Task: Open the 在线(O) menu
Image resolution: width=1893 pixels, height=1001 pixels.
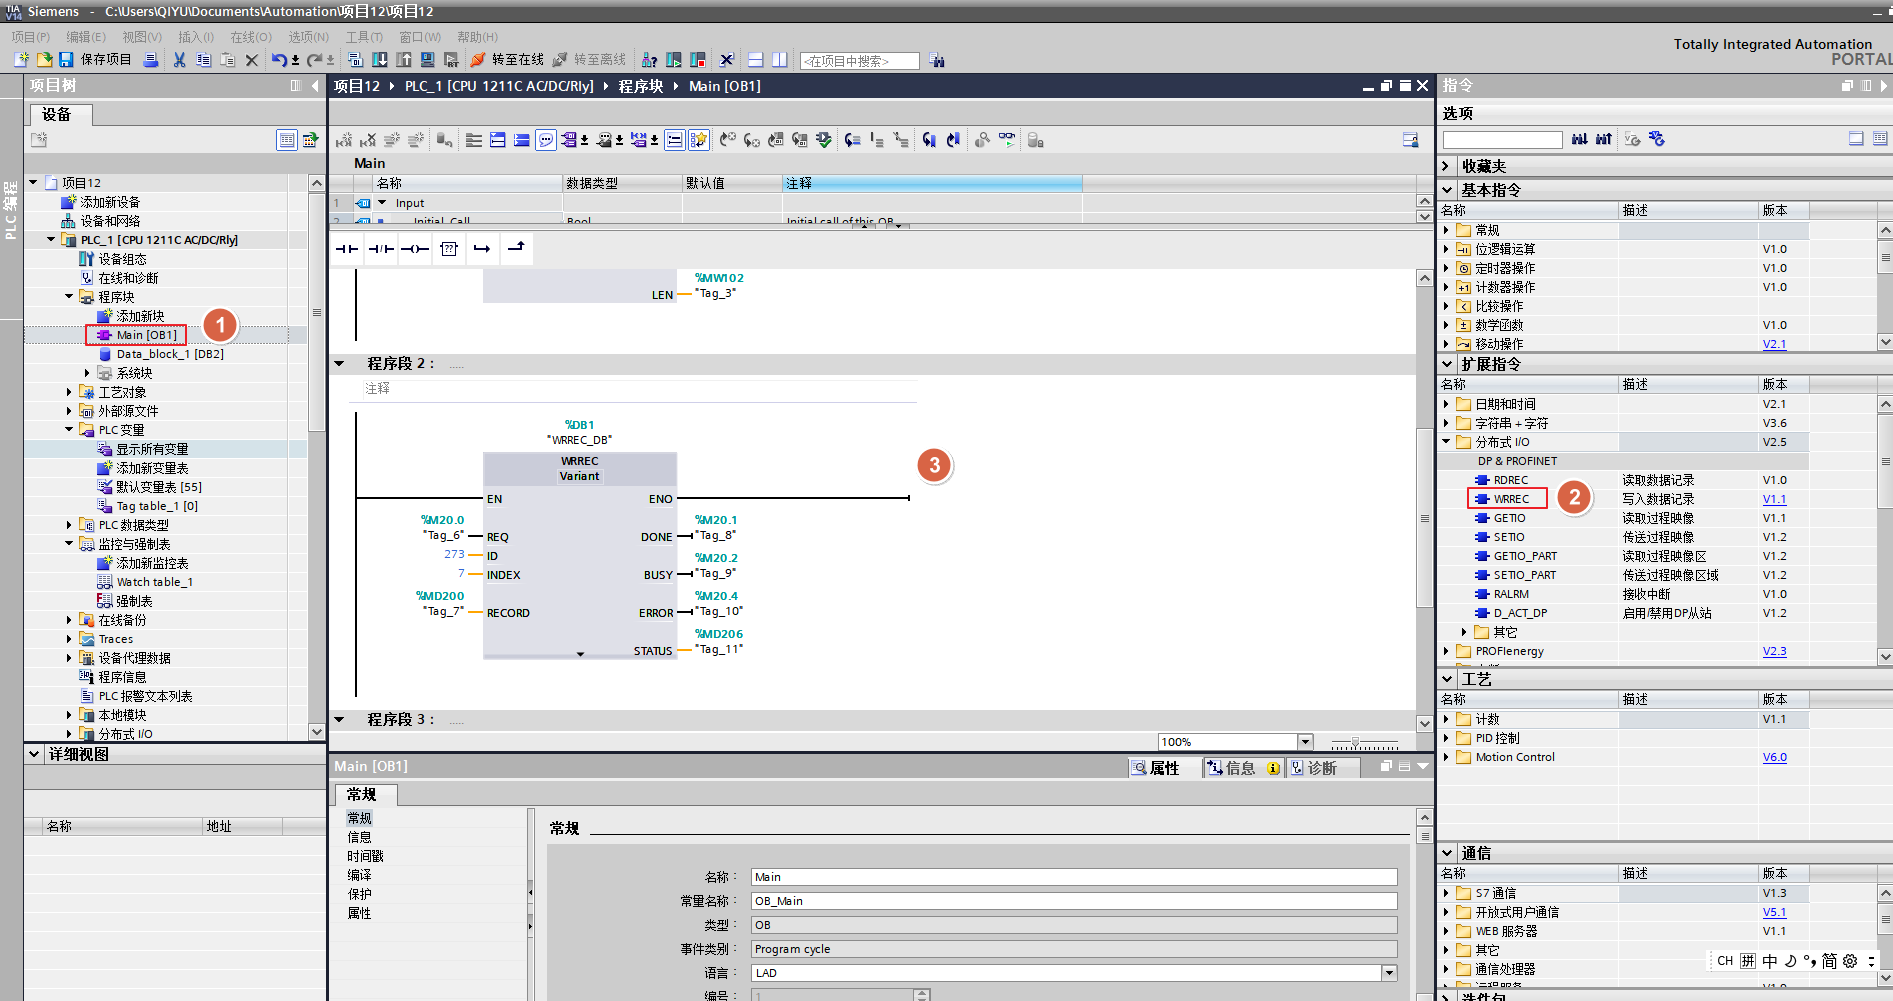Action: click(251, 37)
